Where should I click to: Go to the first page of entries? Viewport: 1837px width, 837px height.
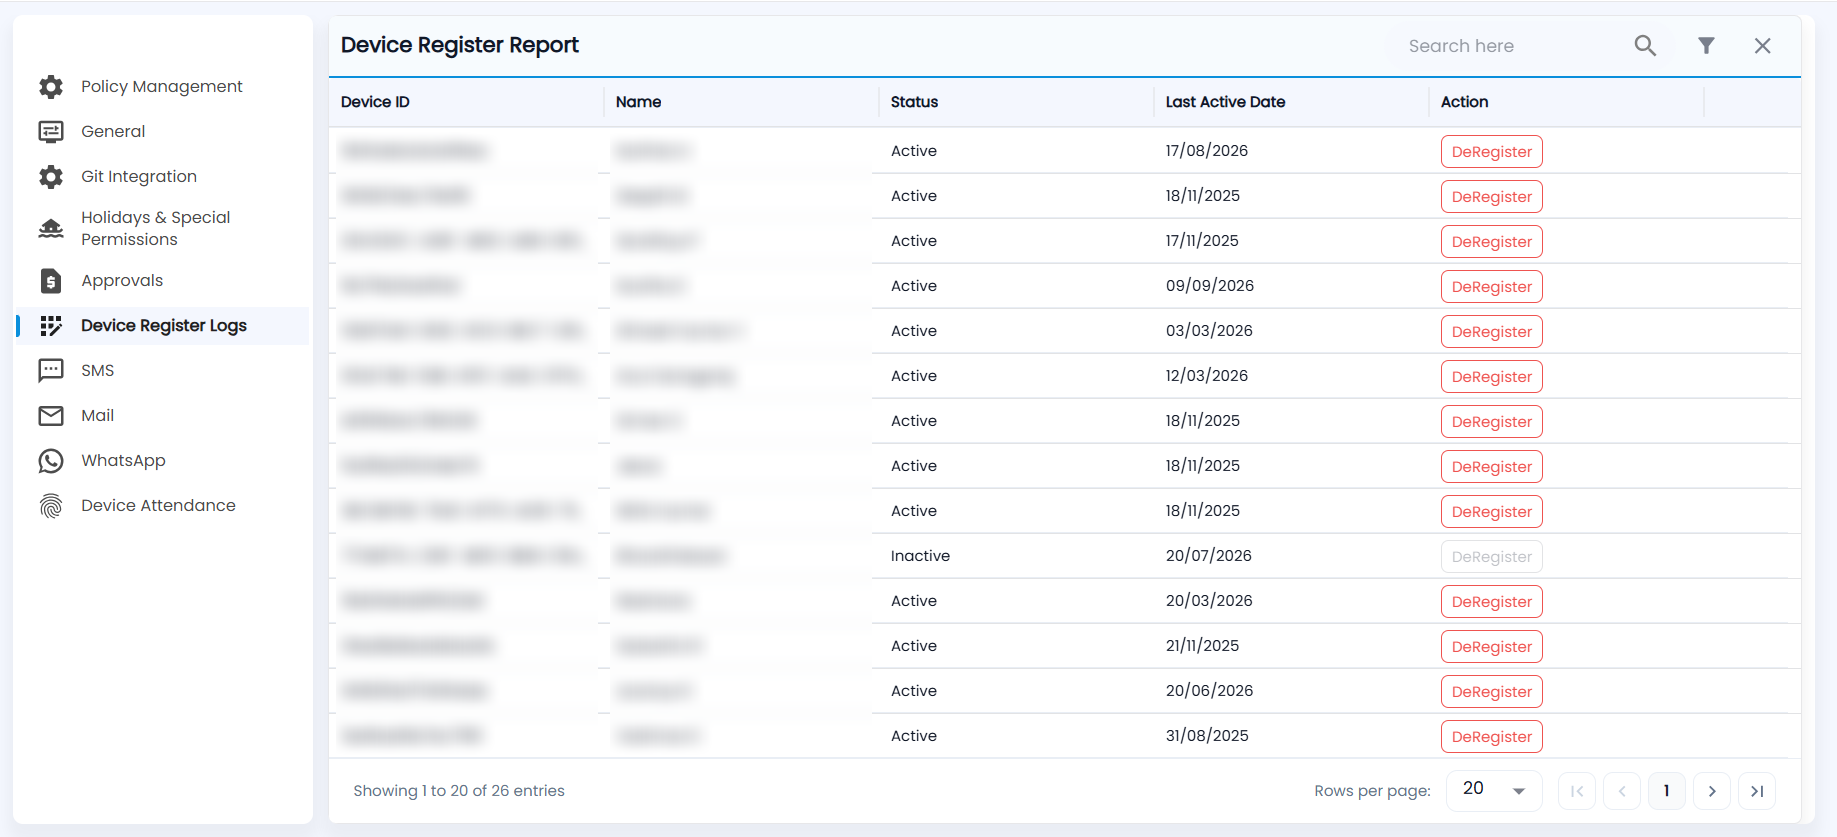[1577, 791]
